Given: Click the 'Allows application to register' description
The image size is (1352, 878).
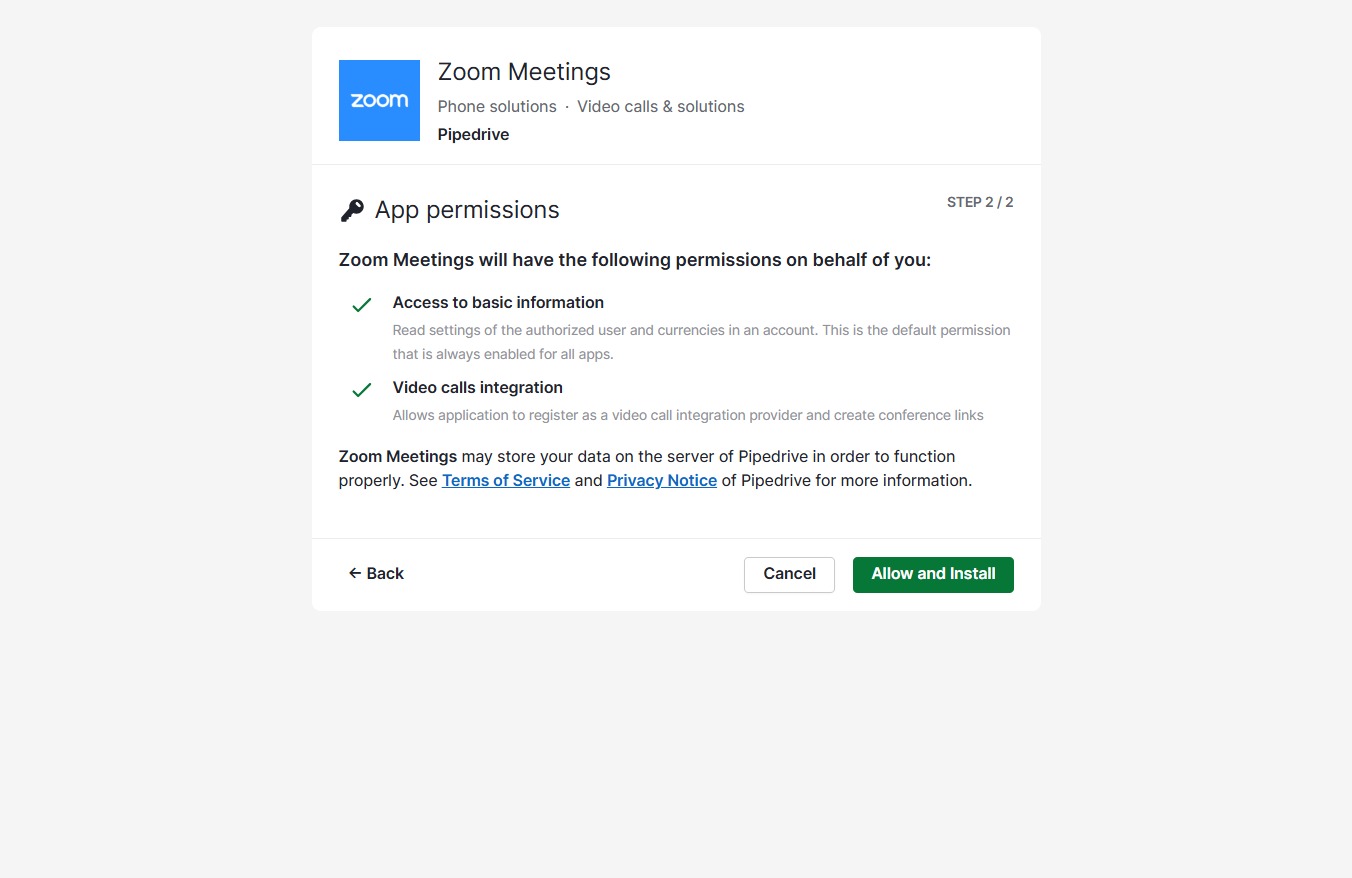Looking at the screenshot, I should [688, 415].
